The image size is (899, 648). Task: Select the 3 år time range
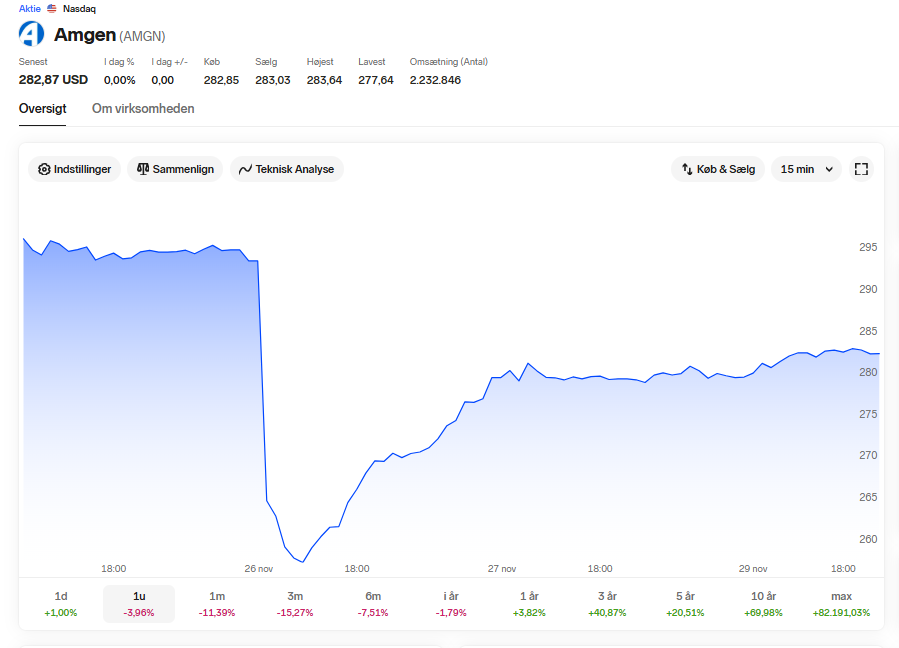(x=607, y=604)
